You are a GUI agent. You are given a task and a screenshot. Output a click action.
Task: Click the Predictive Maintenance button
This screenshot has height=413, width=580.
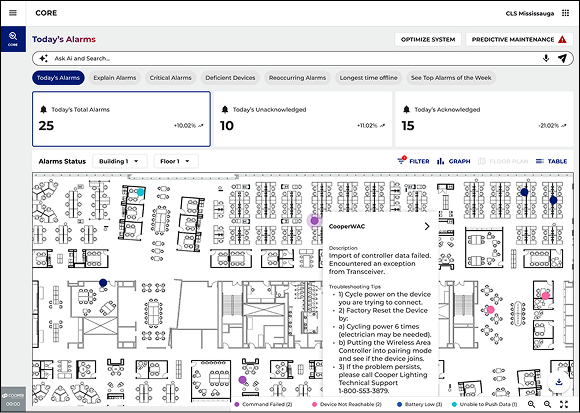click(x=519, y=39)
